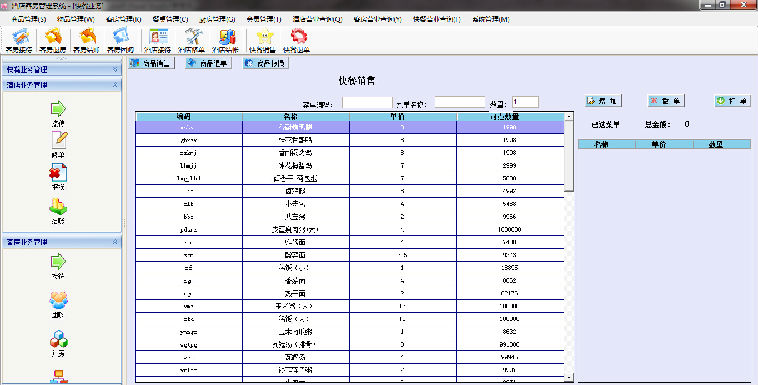This screenshot has width=758, height=385.
Task: Click the table scrollbar down arrow
Action: [x=569, y=377]
